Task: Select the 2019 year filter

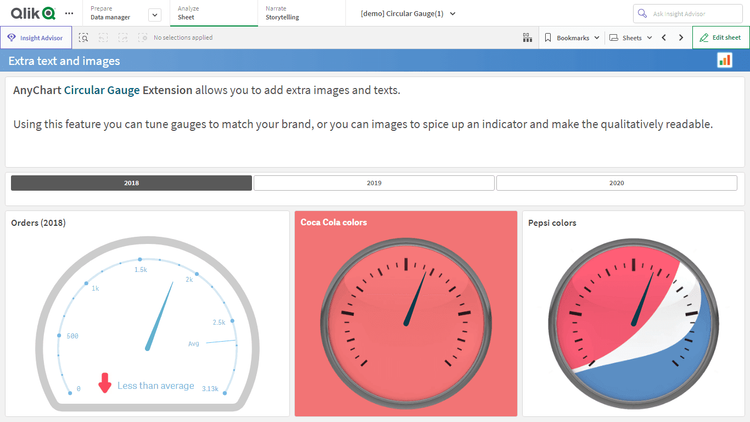Action: pyautogui.click(x=374, y=183)
